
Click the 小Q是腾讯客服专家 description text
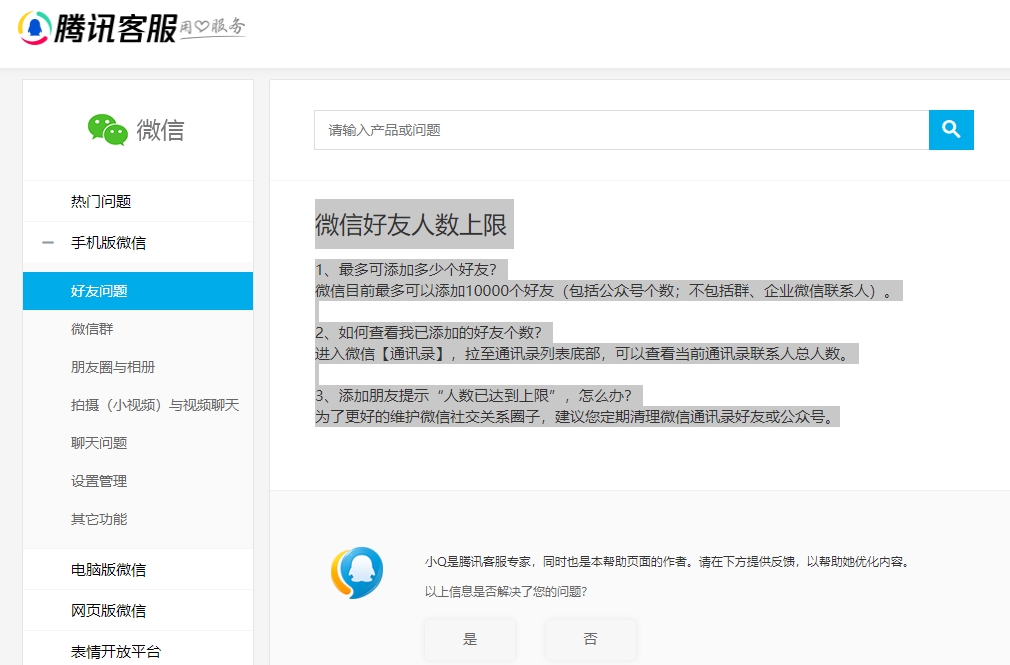click(667, 562)
